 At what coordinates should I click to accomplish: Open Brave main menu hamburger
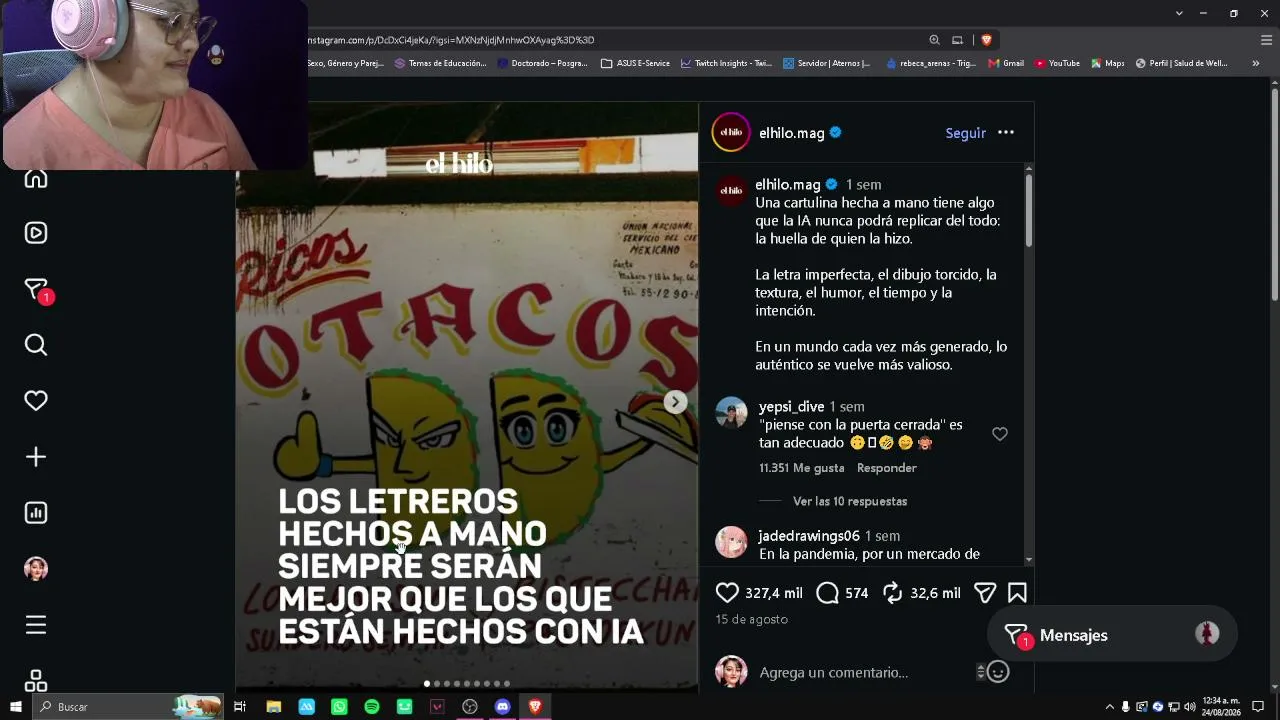[1266, 40]
